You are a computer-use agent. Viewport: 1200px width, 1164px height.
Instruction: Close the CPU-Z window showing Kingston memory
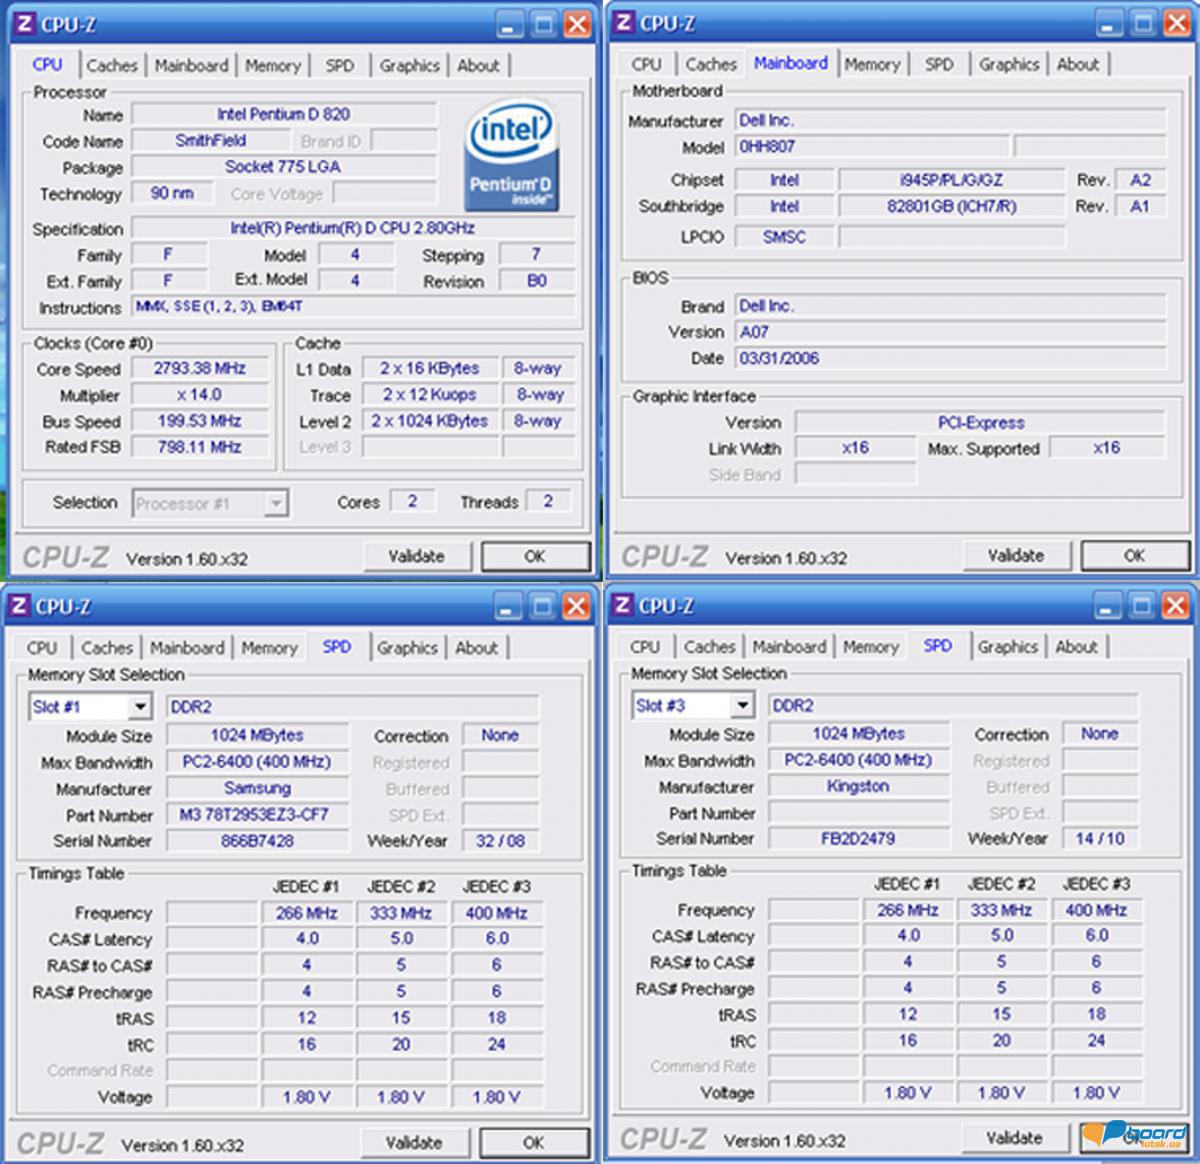point(1175,606)
